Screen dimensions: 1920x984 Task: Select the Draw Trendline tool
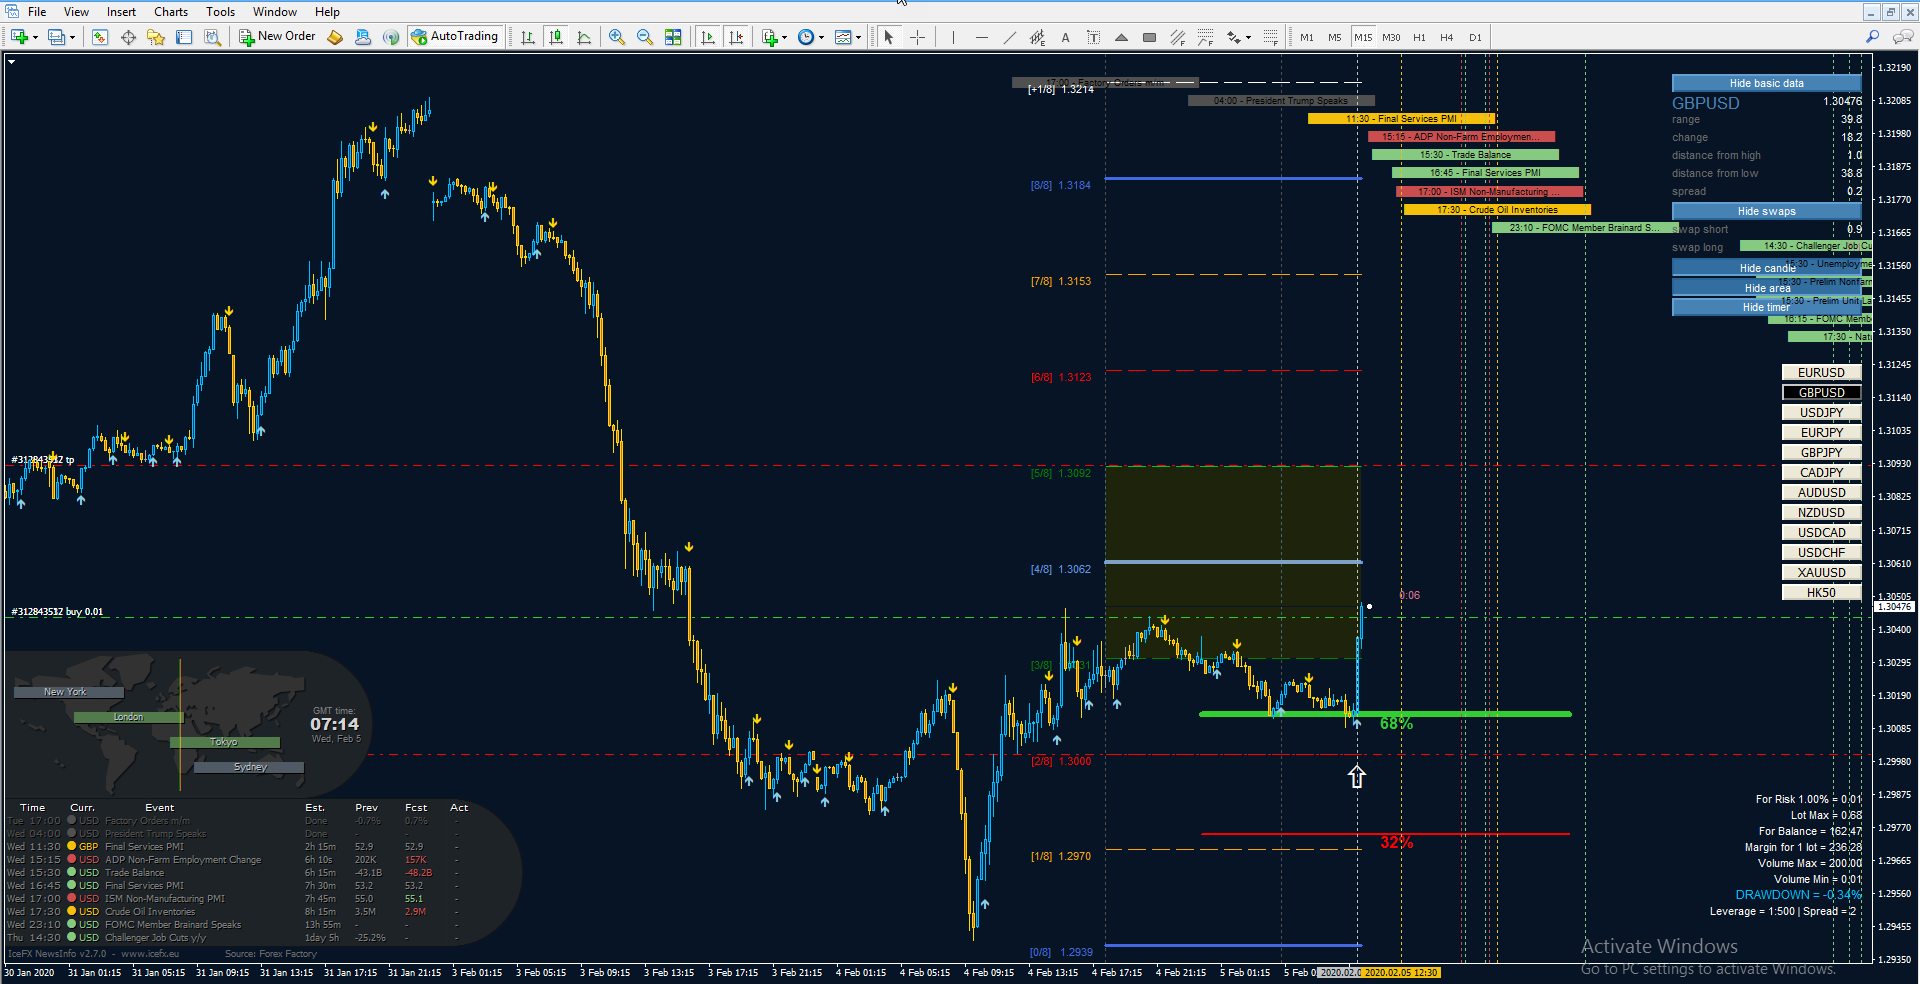click(1009, 37)
